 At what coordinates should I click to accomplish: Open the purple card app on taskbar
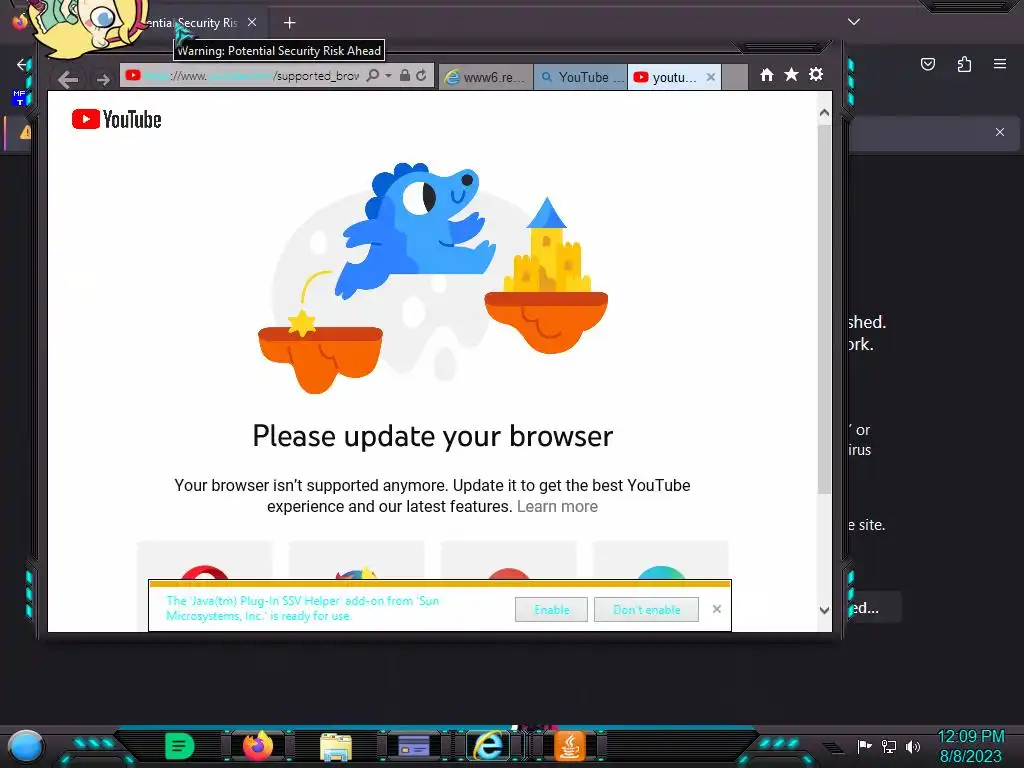click(413, 746)
